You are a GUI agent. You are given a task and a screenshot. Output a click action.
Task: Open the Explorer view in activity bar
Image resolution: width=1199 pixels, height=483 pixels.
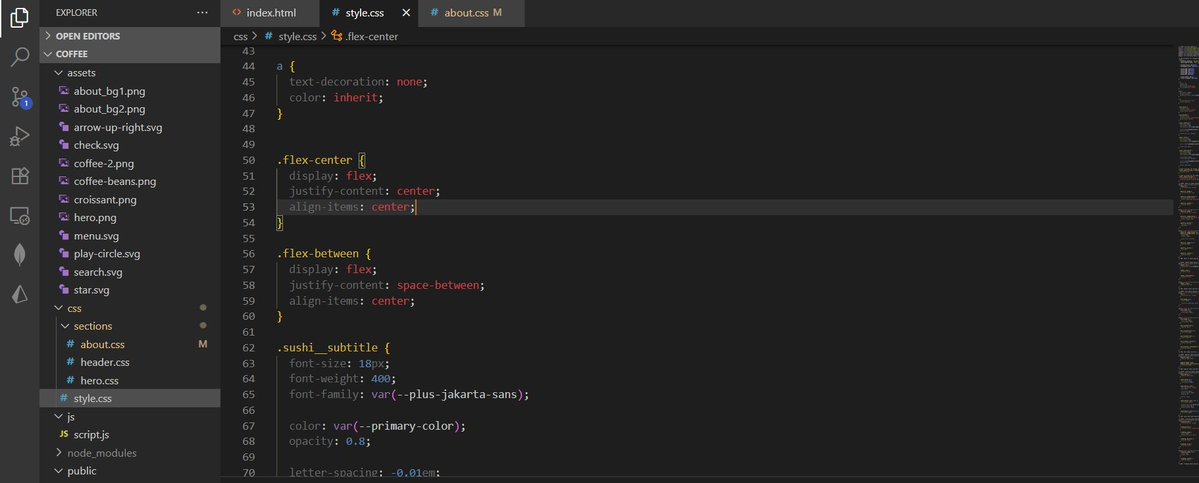pos(20,18)
